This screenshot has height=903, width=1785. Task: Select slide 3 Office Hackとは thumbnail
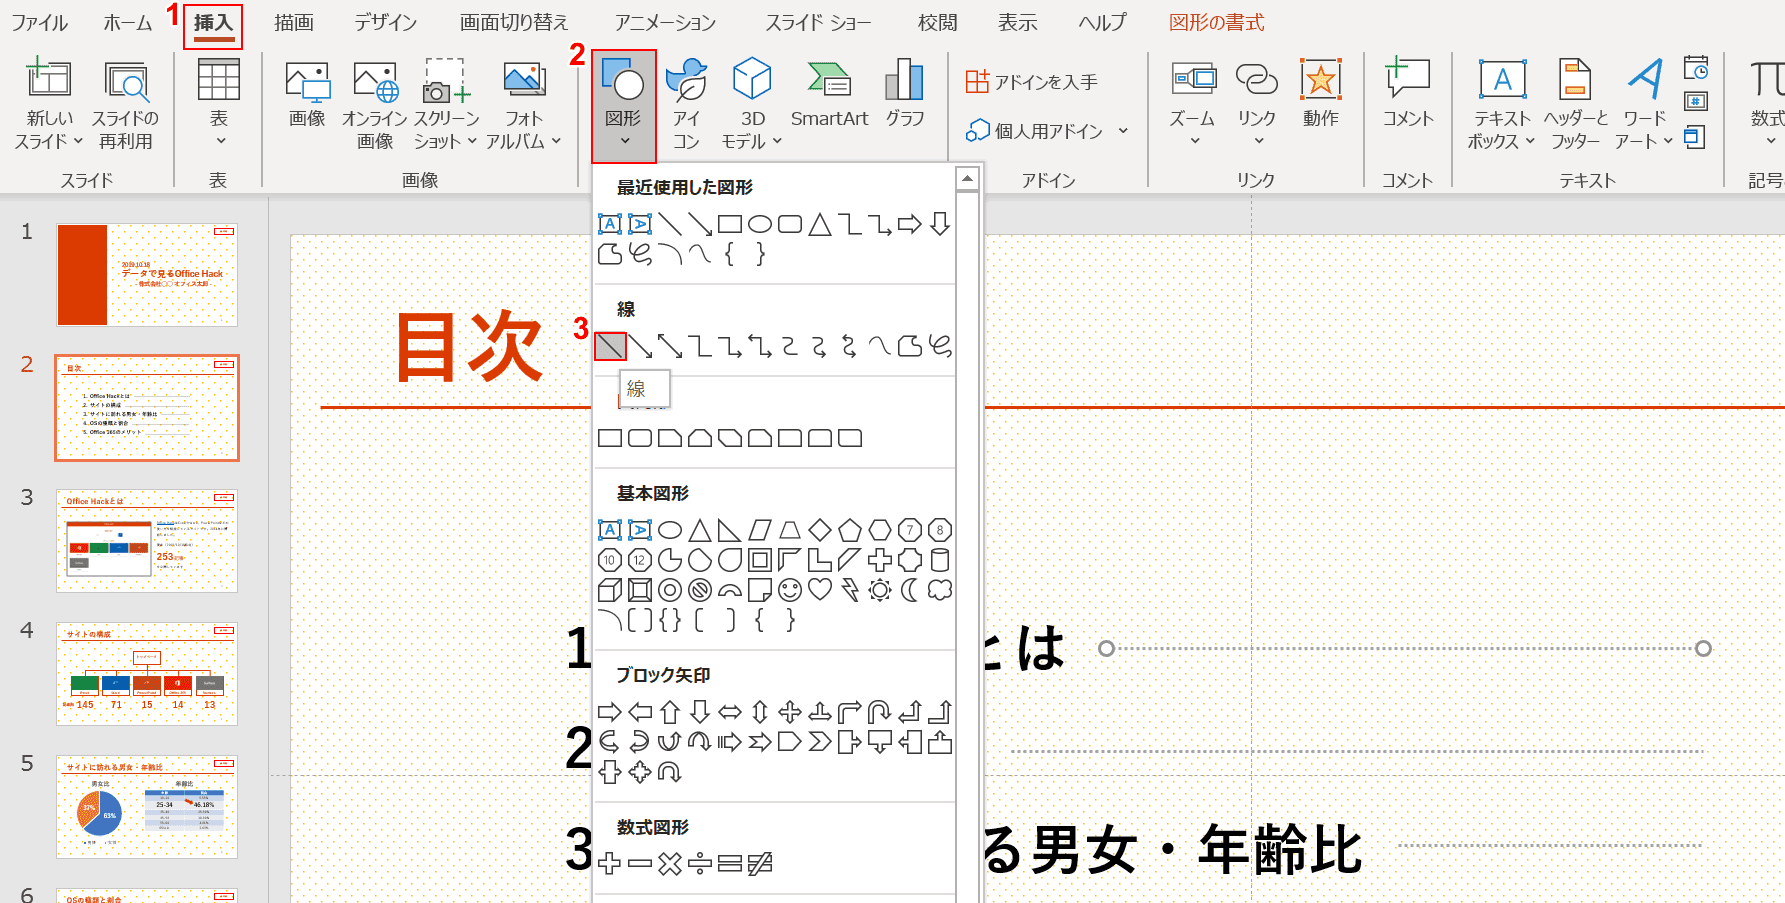coord(147,541)
